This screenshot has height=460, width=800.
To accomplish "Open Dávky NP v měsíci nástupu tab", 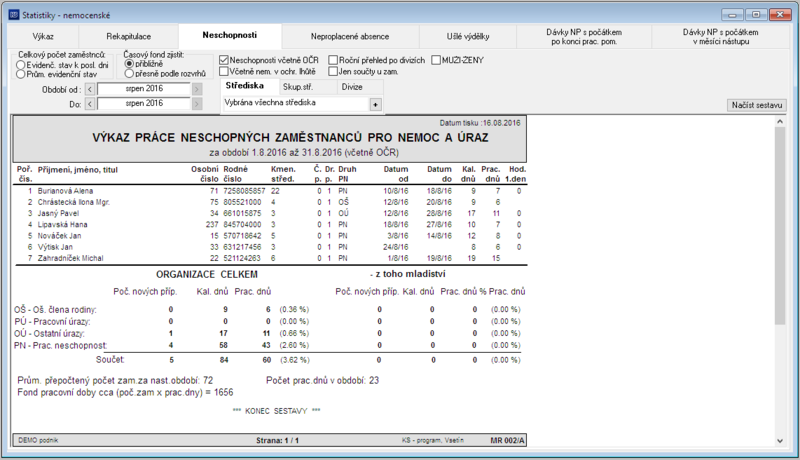I will coord(720,36).
